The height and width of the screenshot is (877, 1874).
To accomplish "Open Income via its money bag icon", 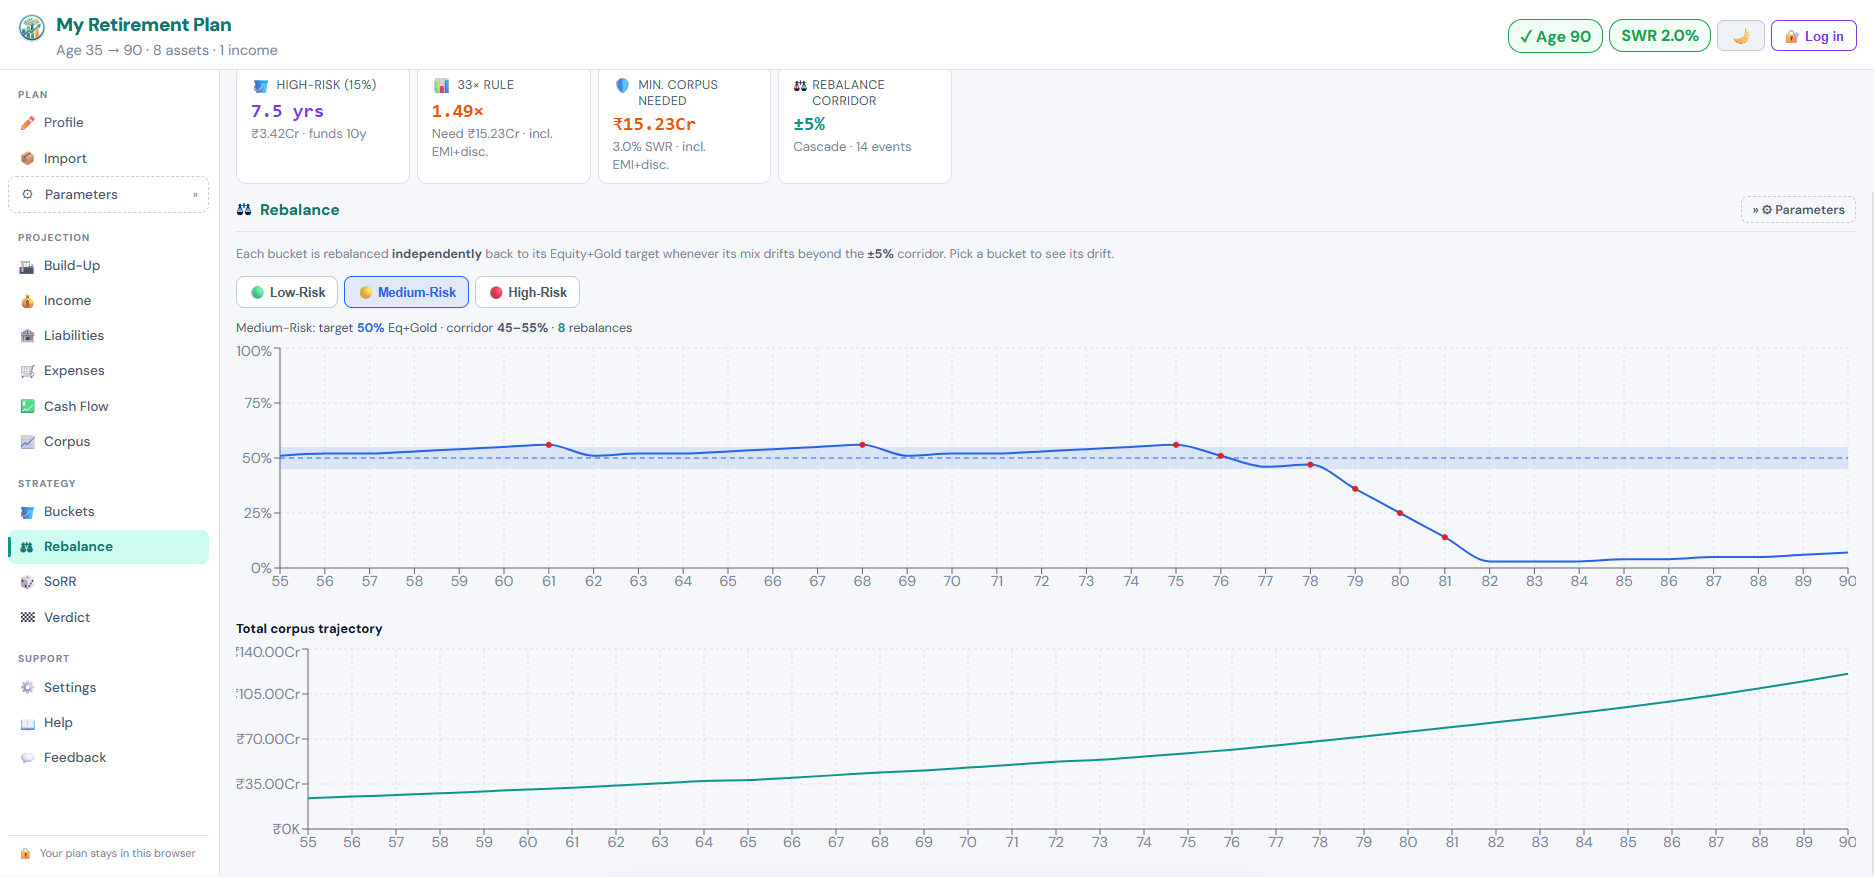I will (28, 301).
